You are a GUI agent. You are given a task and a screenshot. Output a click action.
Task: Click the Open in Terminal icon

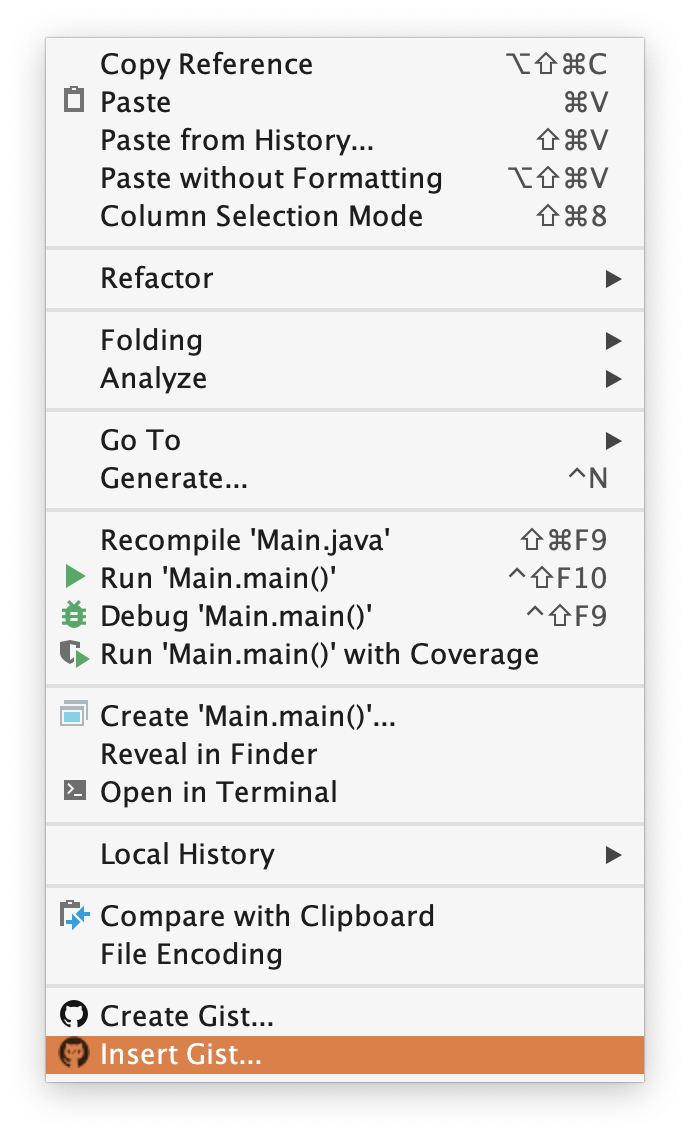pyautogui.click(x=74, y=792)
